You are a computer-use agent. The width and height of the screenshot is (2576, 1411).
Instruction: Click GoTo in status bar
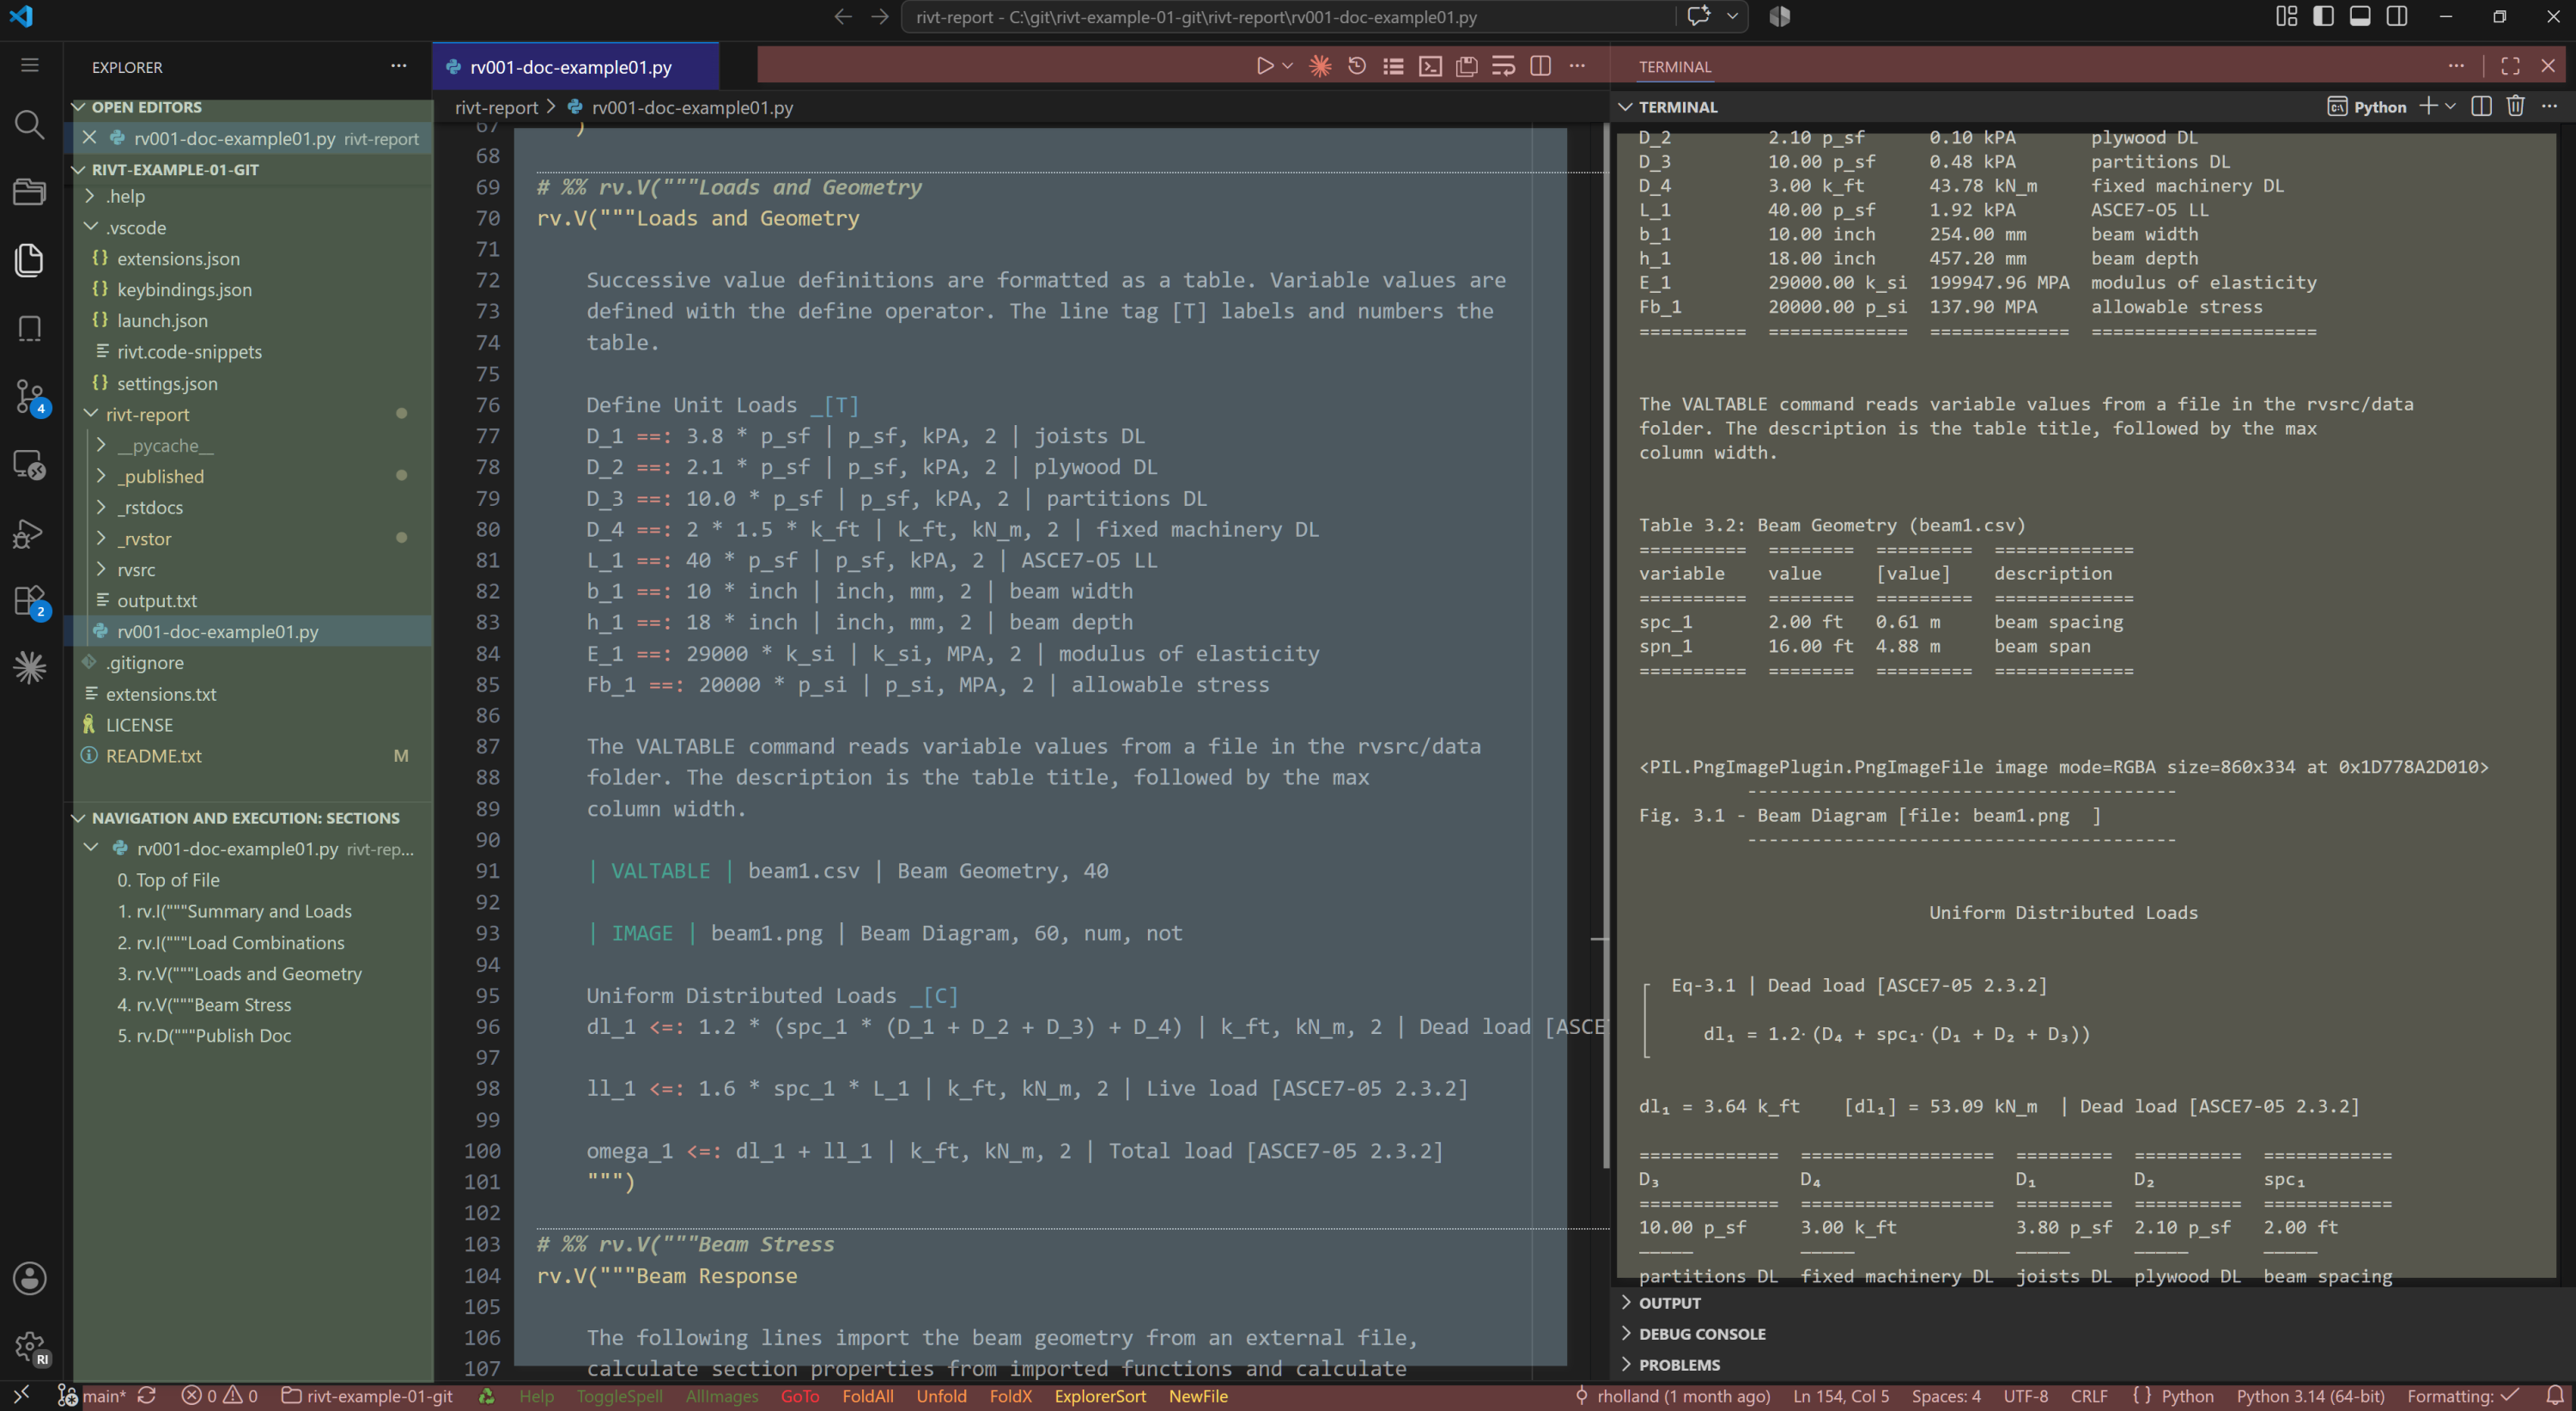pyautogui.click(x=800, y=1397)
